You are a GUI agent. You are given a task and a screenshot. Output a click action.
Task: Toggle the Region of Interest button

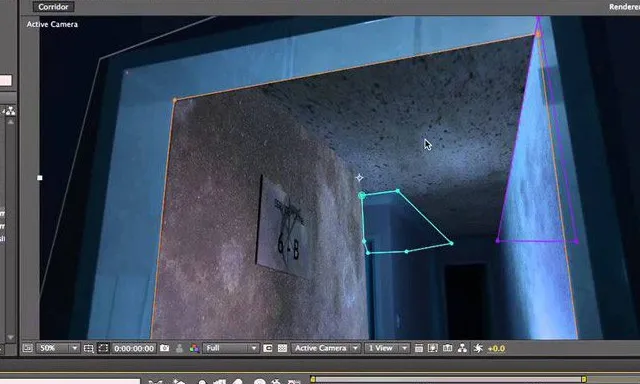(268, 348)
